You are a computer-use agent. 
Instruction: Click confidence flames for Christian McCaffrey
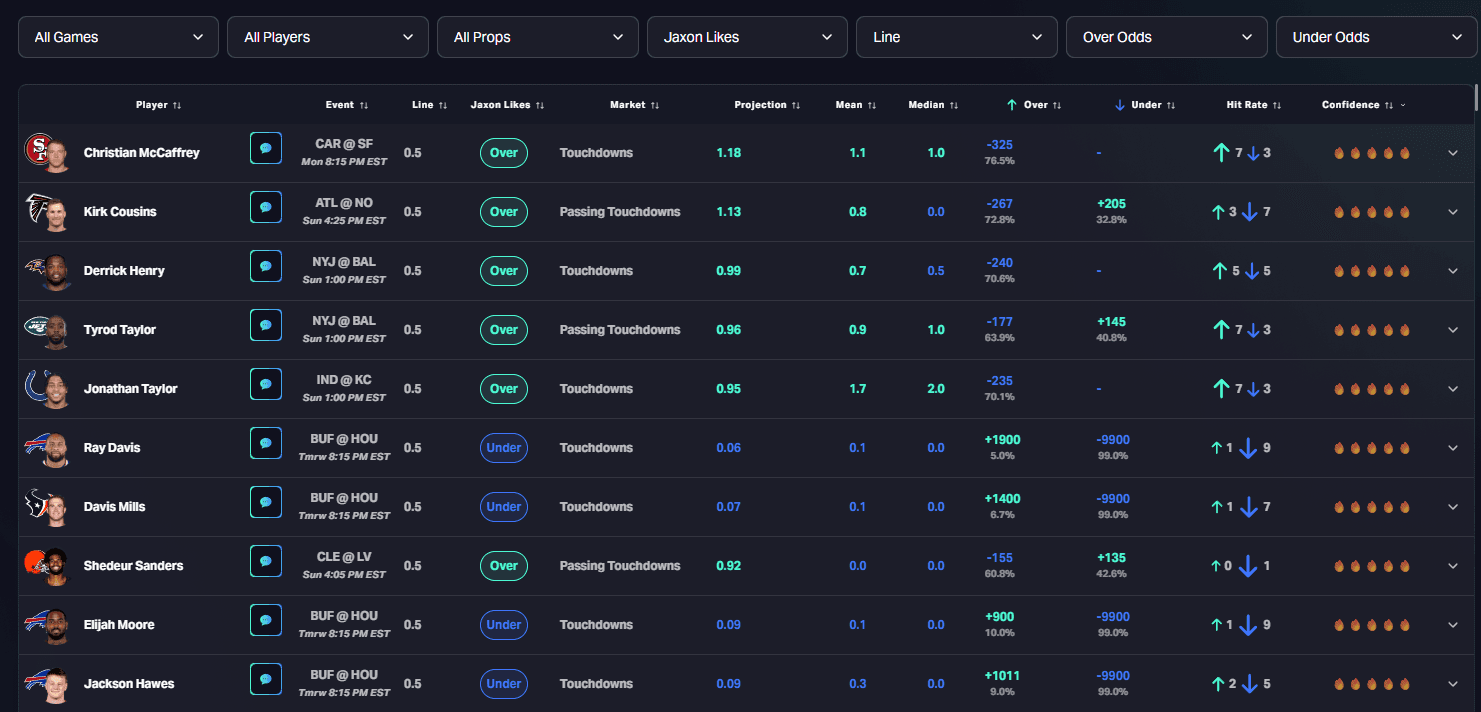(x=1371, y=153)
